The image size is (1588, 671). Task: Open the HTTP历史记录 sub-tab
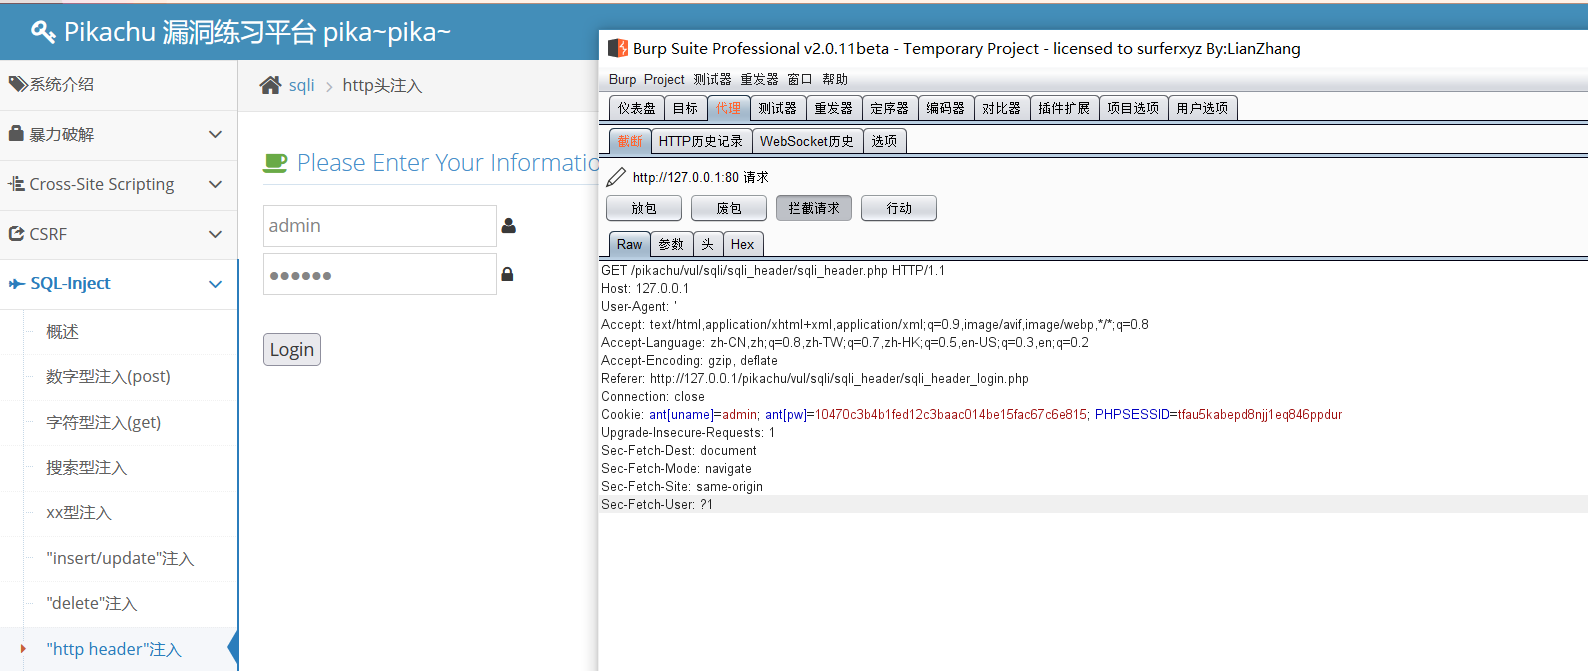pyautogui.click(x=701, y=141)
